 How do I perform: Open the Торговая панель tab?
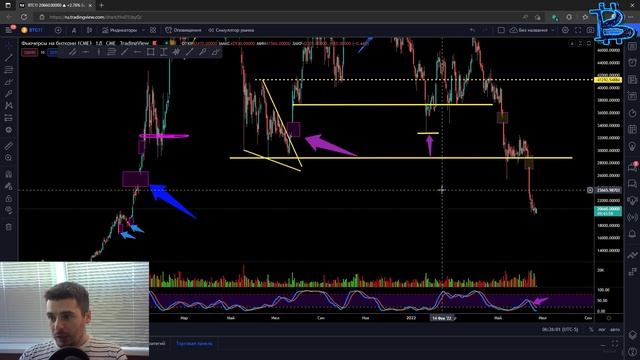(x=194, y=344)
